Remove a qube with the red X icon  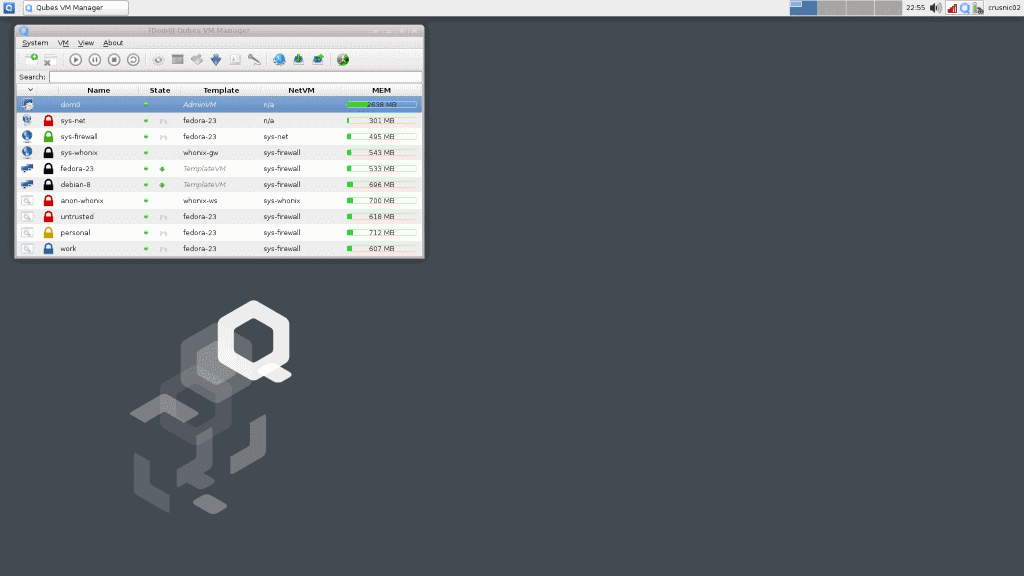pyautogui.click(x=49, y=60)
